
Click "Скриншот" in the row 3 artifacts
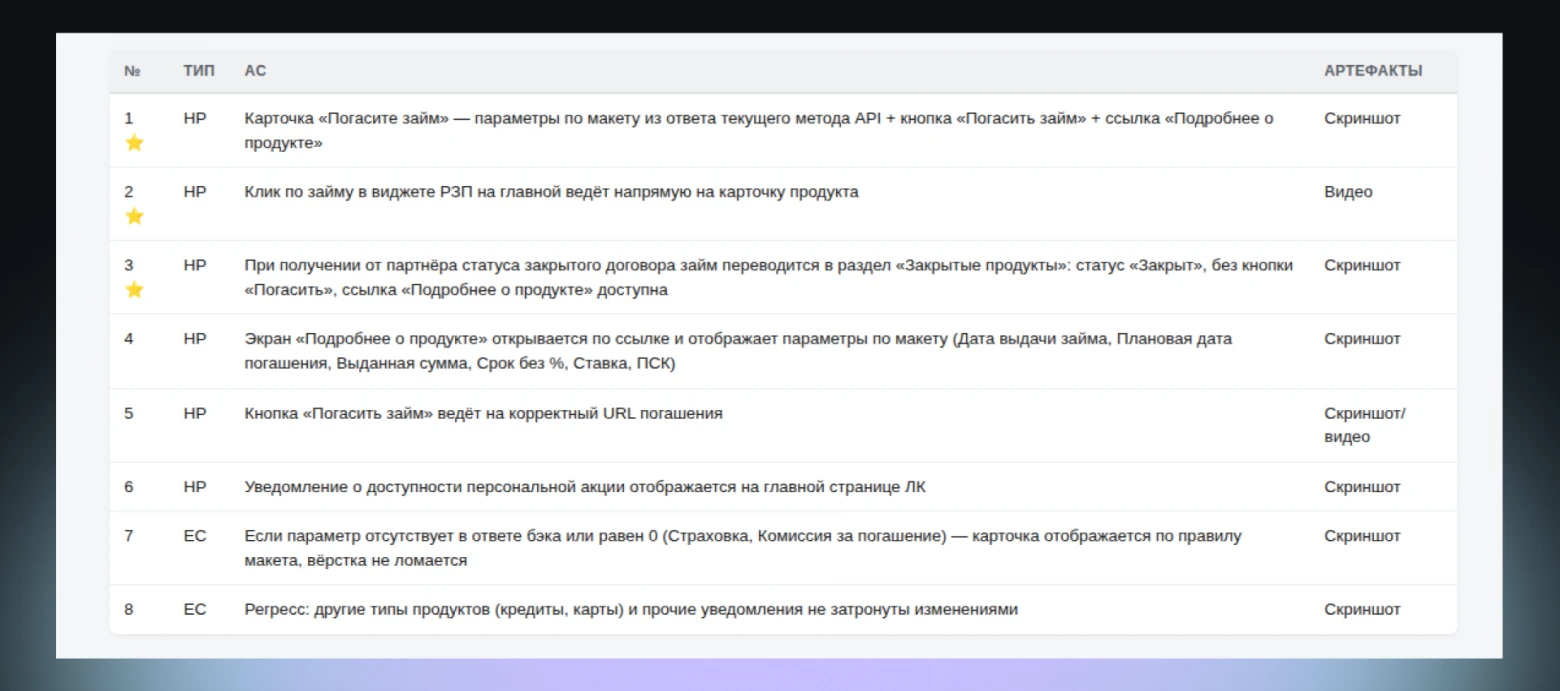[x=1362, y=265]
